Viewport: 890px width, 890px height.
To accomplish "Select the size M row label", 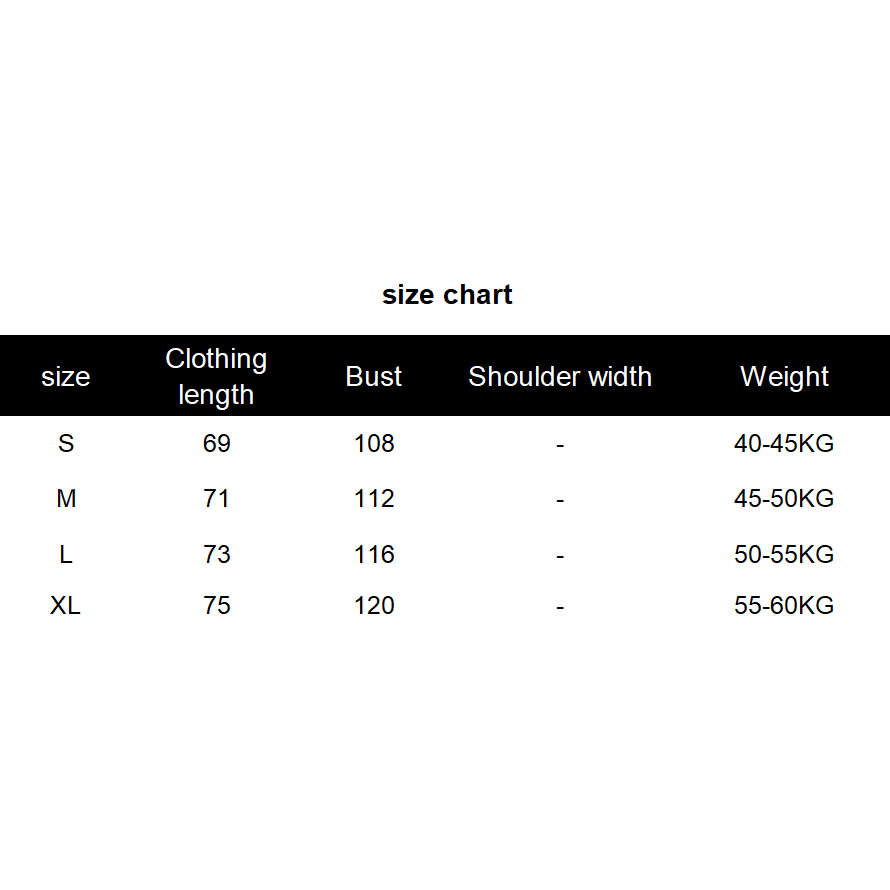I will click(x=66, y=498).
